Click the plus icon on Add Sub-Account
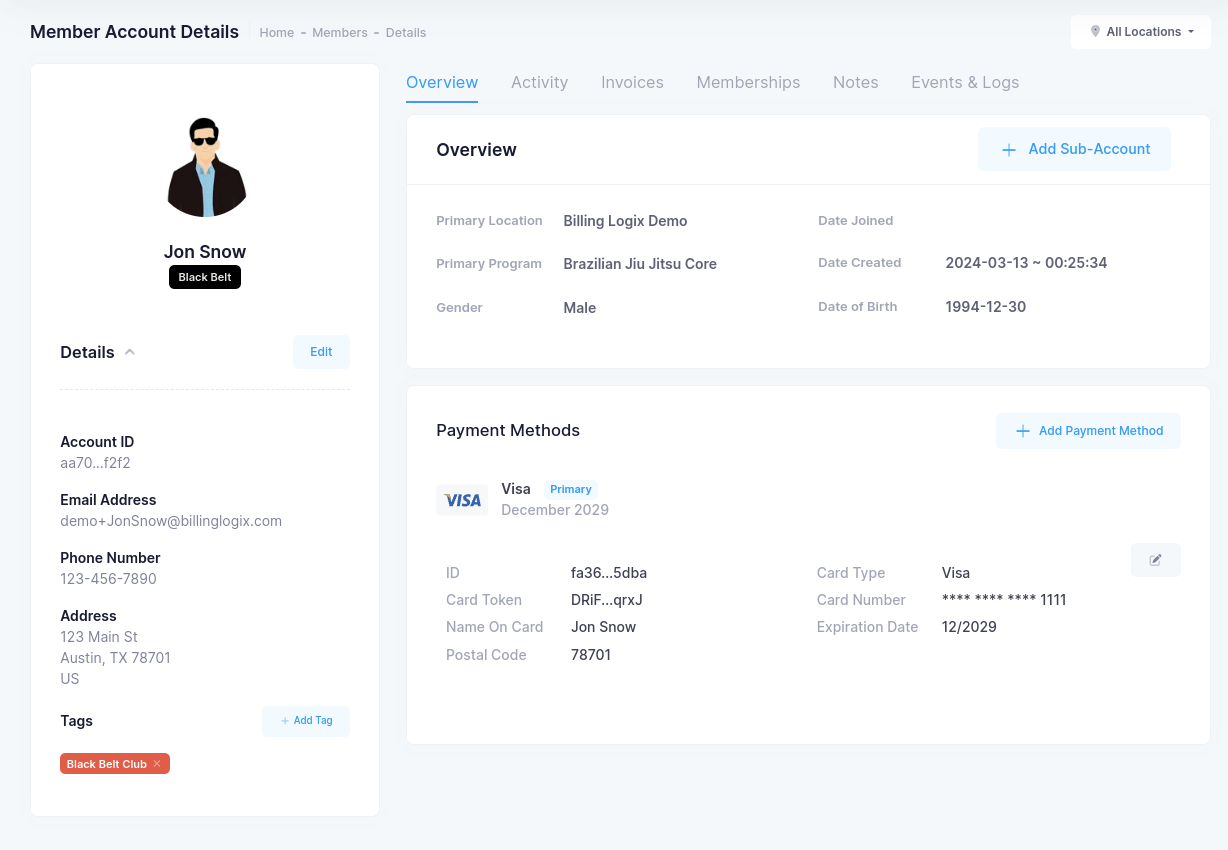Image resolution: width=1228 pixels, height=850 pixels. click(x=1007, y=149)
